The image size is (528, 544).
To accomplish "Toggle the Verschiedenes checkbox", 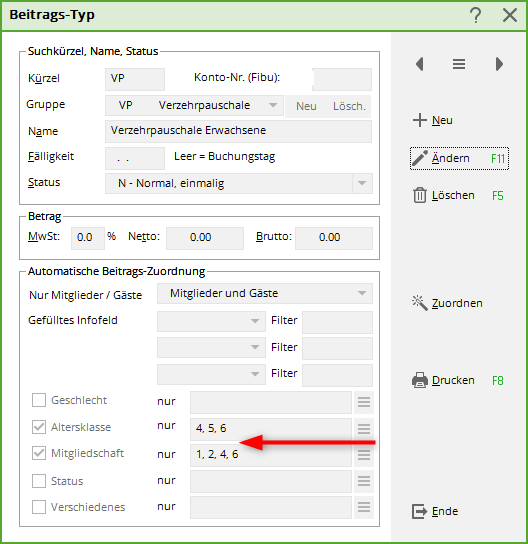I will click(39, 507).
